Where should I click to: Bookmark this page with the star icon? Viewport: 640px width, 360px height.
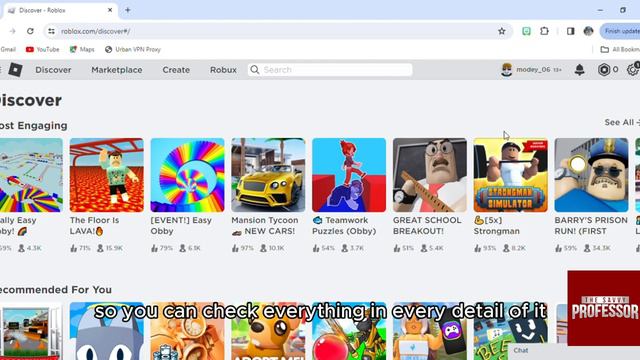[502, 31]
